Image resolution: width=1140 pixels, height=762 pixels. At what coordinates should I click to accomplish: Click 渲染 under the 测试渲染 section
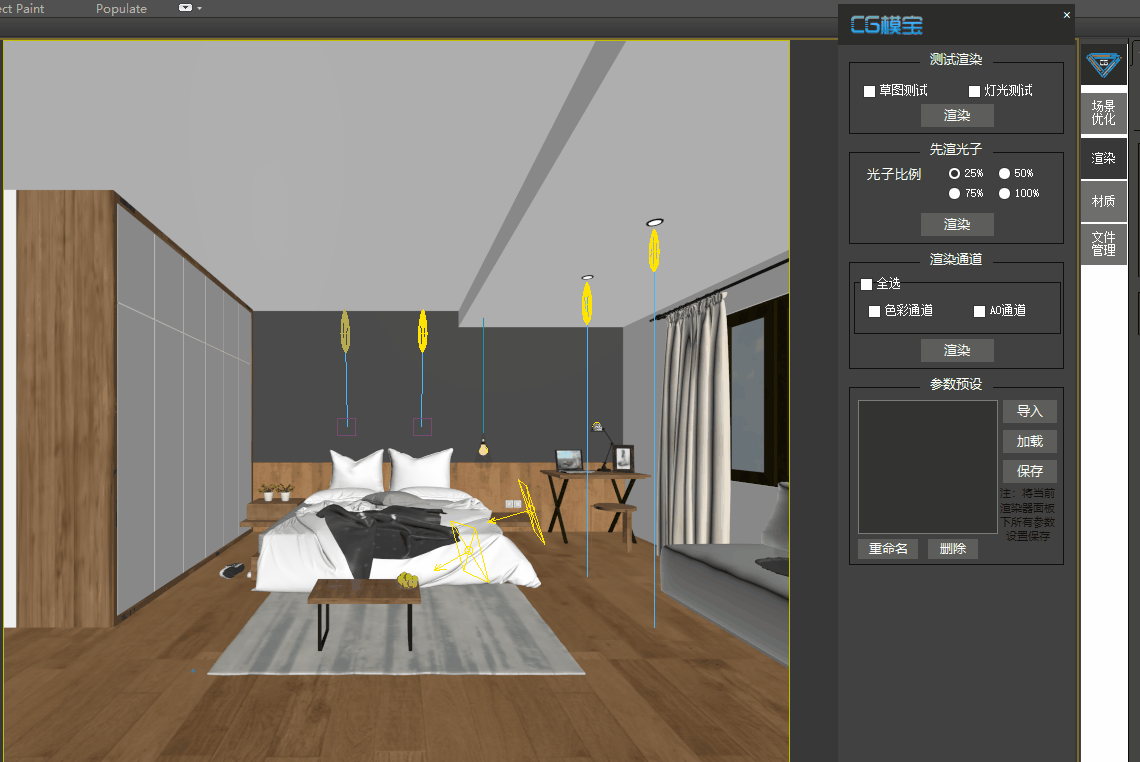(956, 115)
